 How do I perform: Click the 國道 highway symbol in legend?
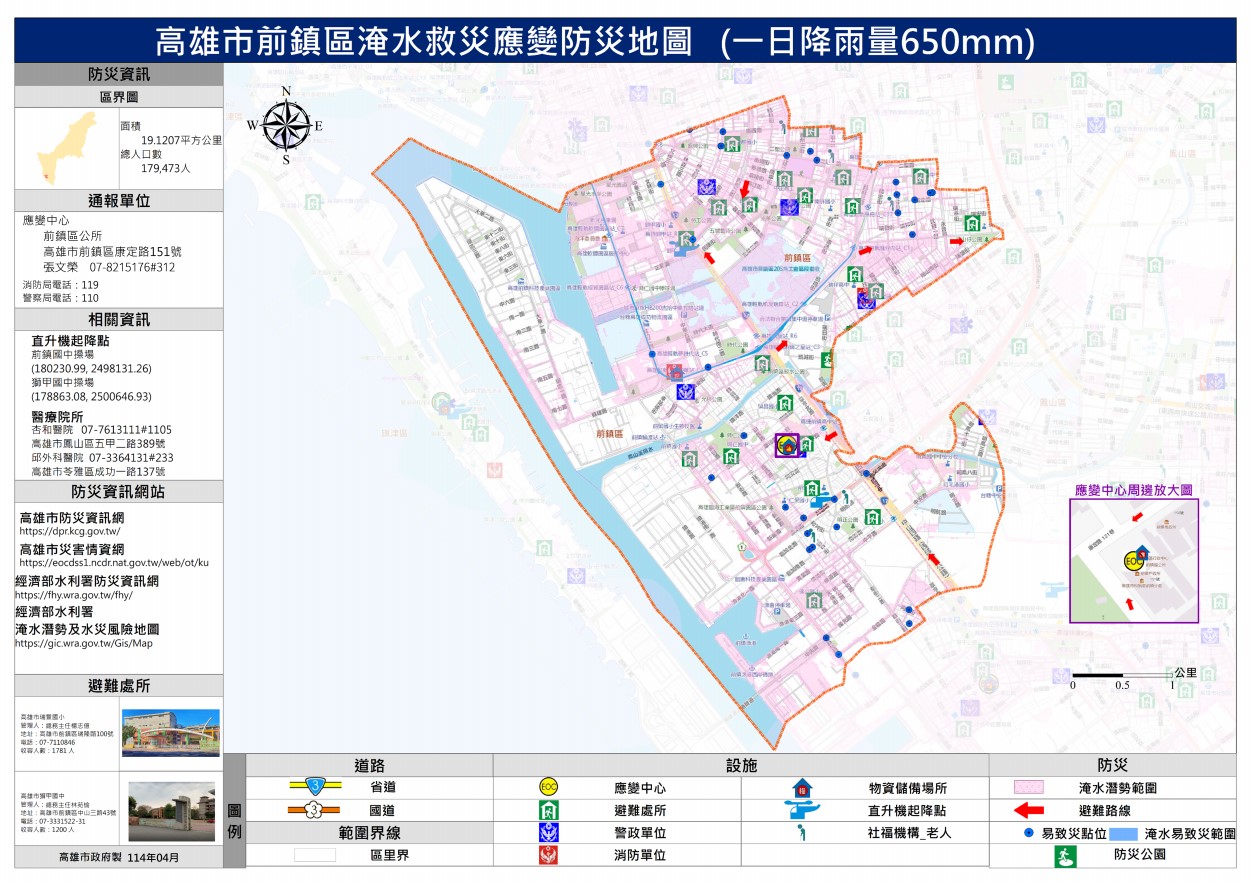pyautogui.click(x=315, y=809)
